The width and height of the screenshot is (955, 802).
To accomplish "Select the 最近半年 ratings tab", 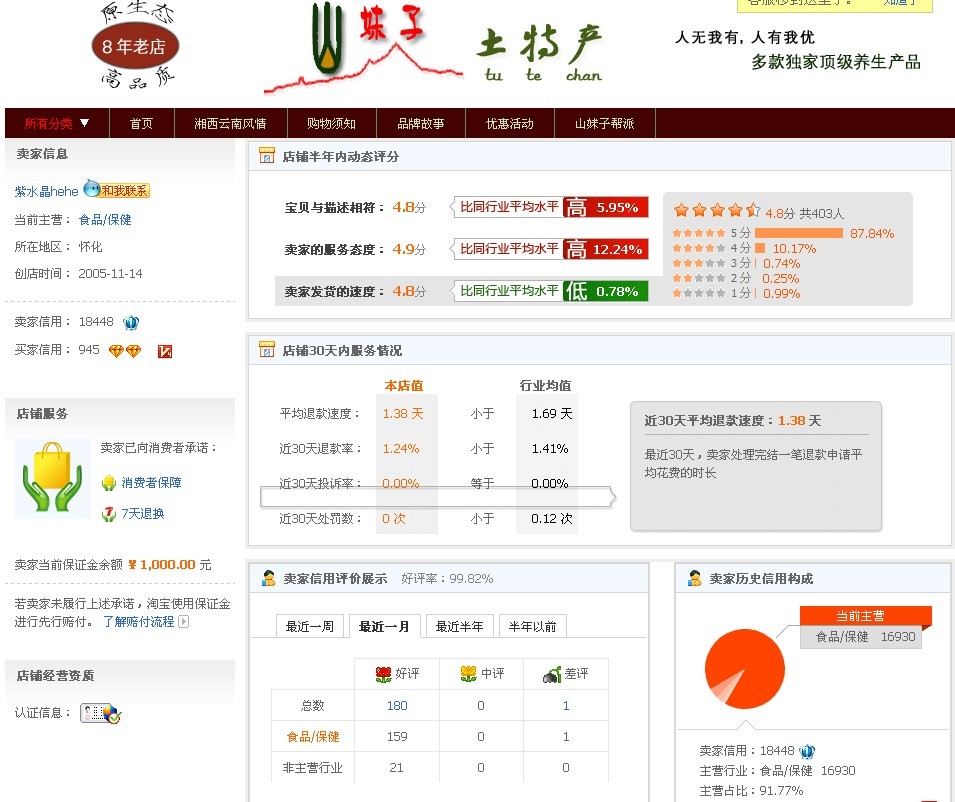I will (459, 626).
